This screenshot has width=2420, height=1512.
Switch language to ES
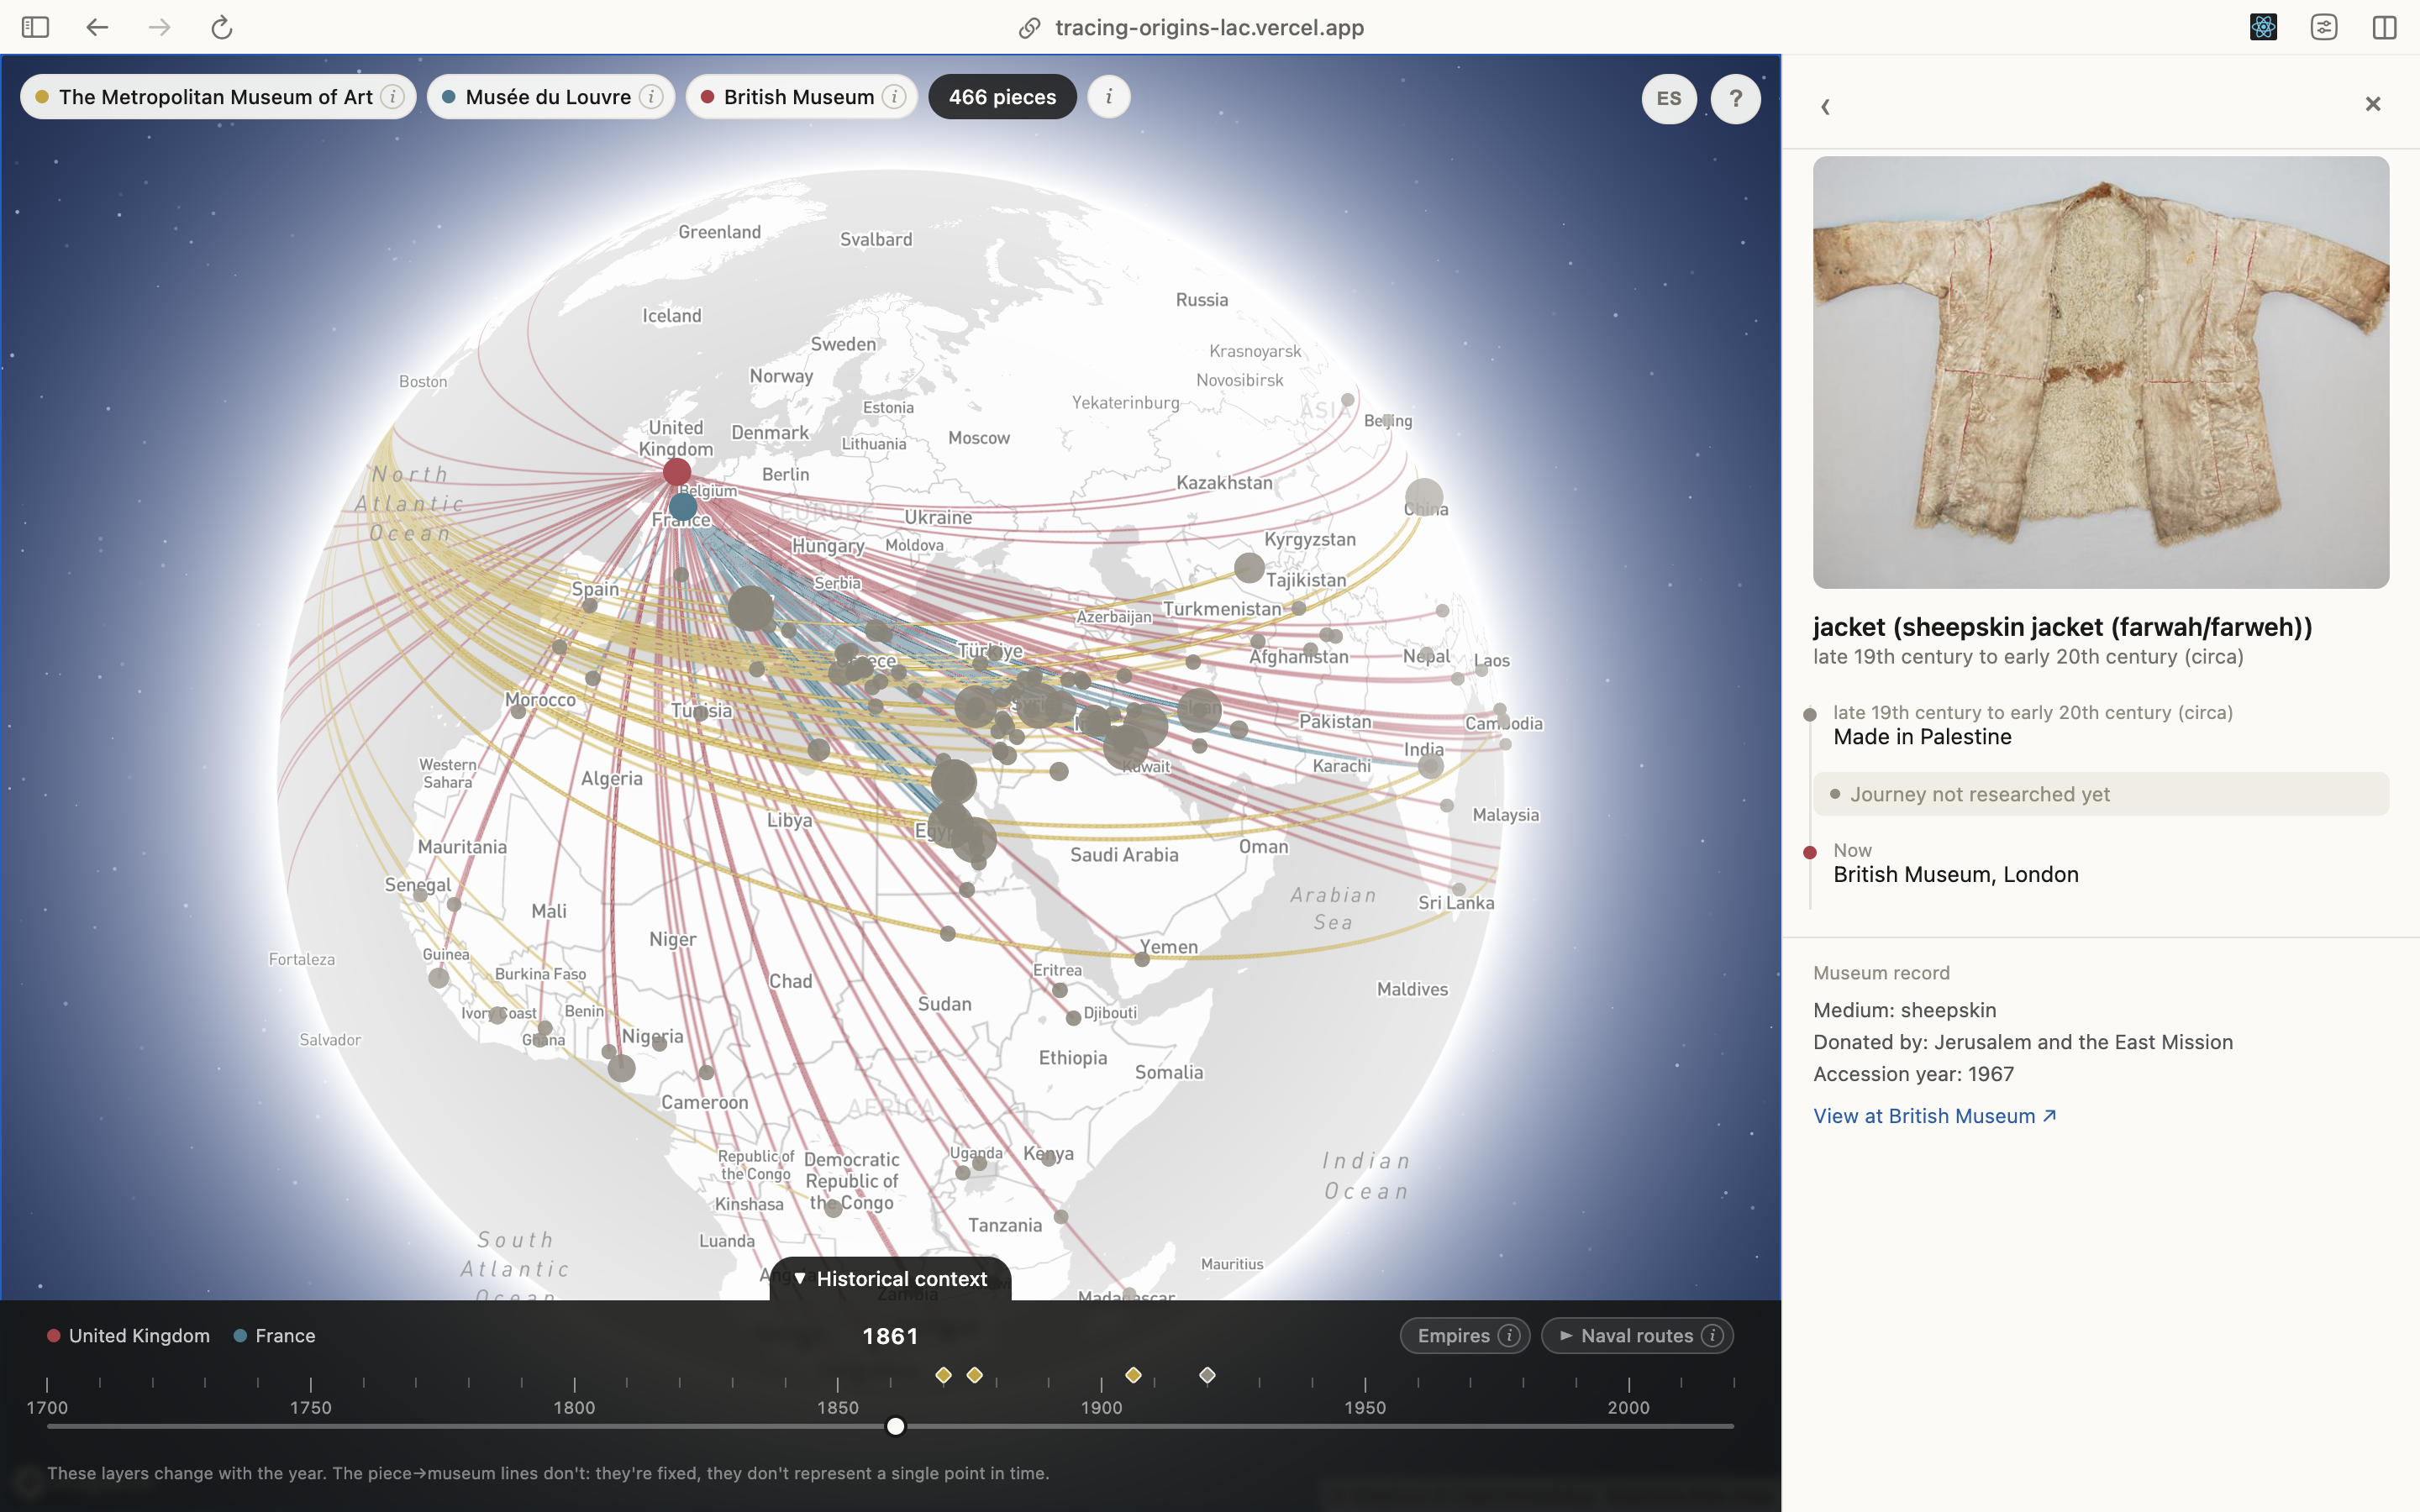(x=1668, y=98)
